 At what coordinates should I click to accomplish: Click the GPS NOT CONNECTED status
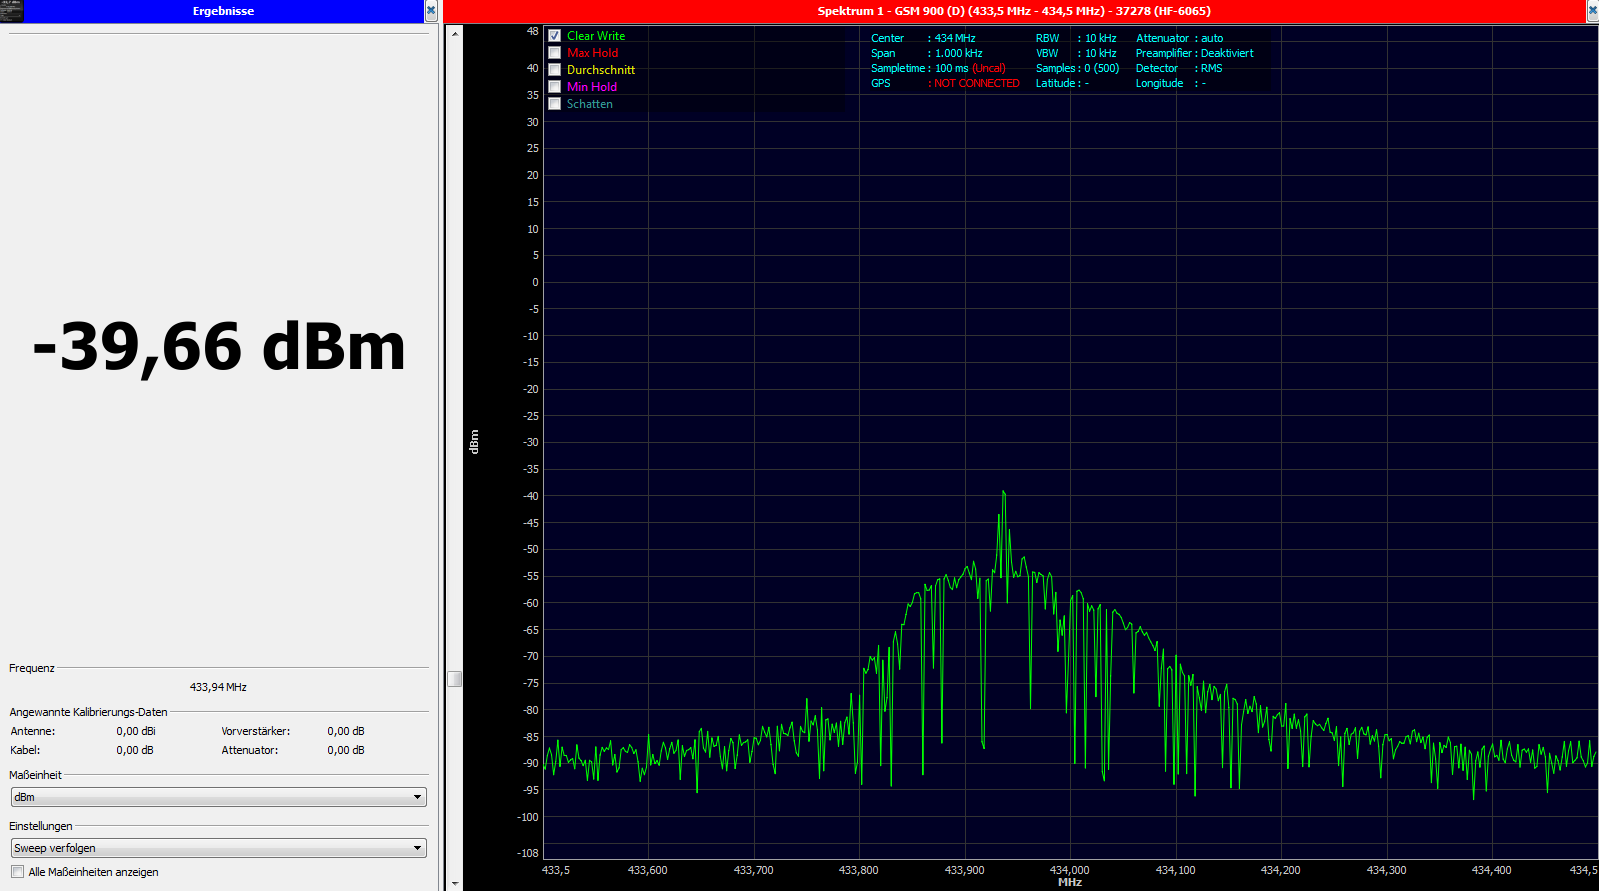(977, 83)
